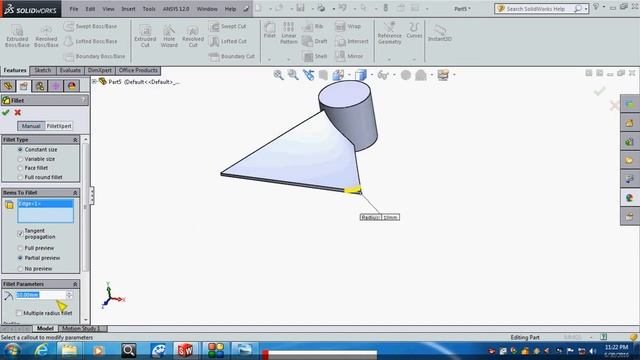
Task: Open the PropertyManager tab icon
Action: [24, 86]
